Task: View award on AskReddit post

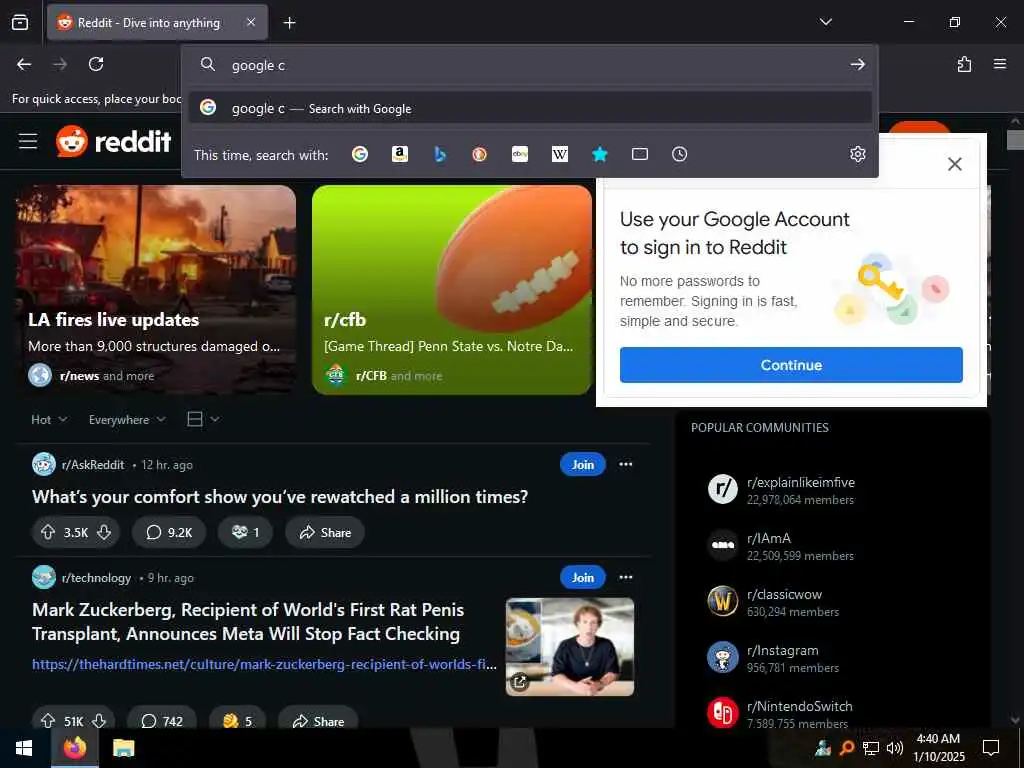Action: click(x=246, y=532)
